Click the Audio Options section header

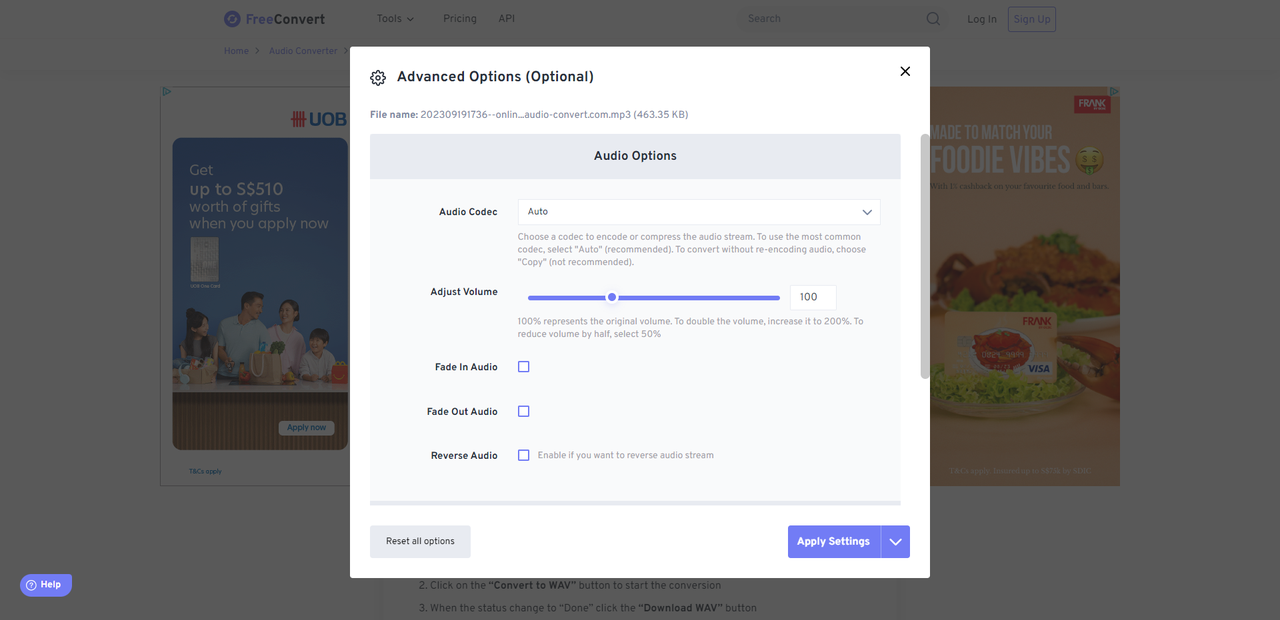click(x=635, y=156)
